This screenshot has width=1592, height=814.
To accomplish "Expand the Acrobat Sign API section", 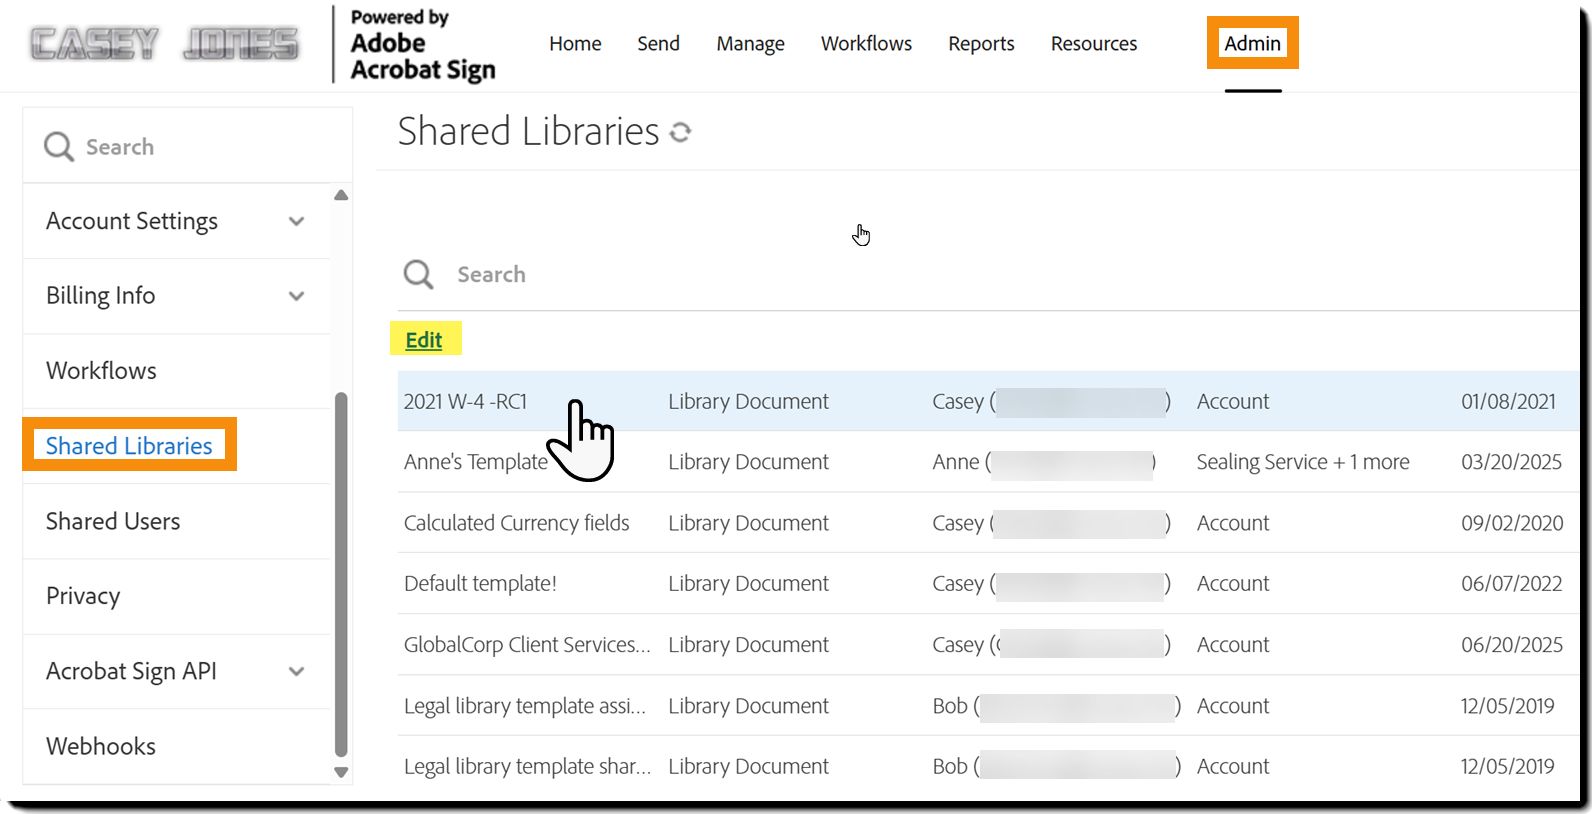I will (296, 671).
